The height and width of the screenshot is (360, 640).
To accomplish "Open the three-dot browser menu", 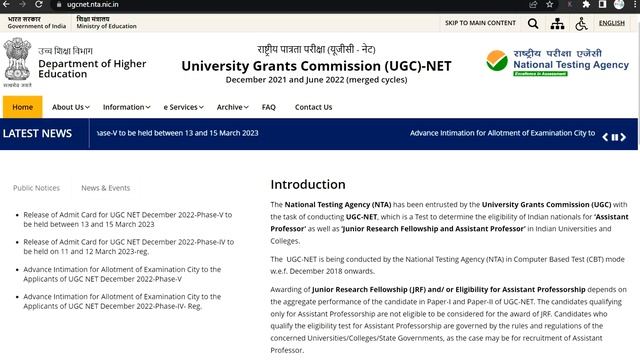I will tap(635, 4).
